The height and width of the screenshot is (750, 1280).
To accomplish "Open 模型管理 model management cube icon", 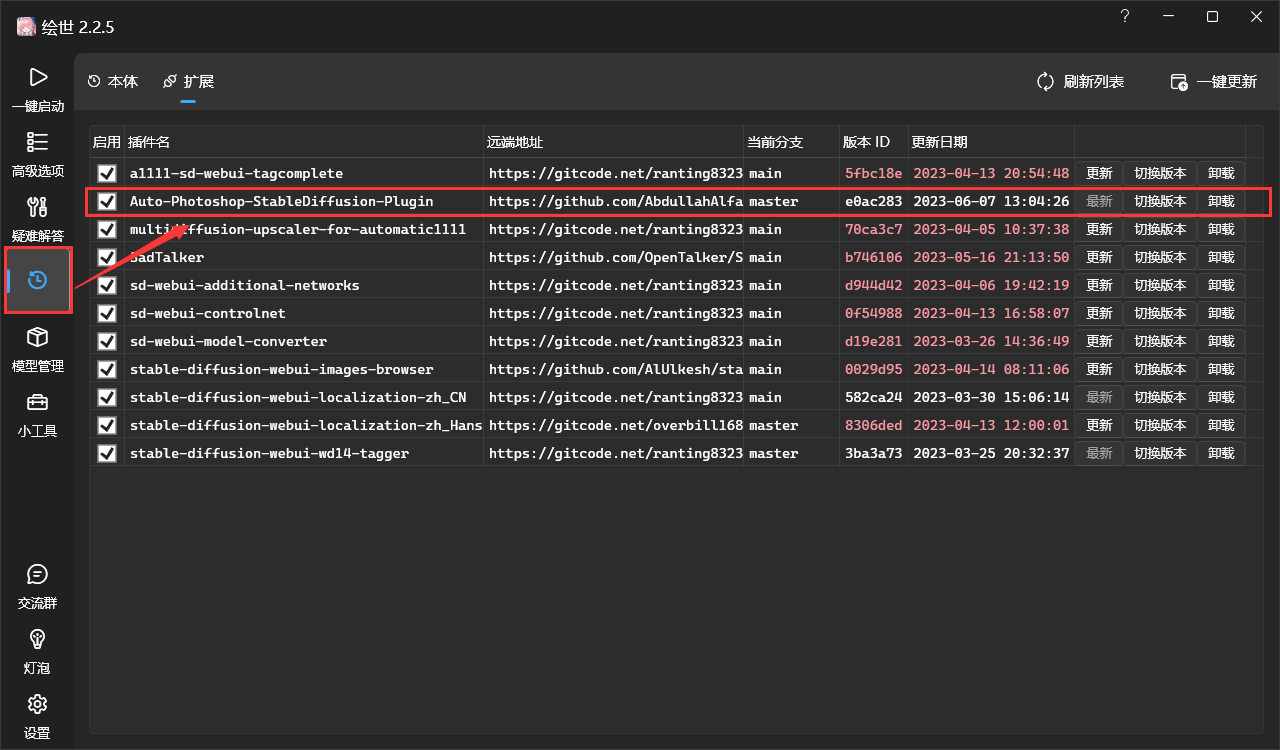I will tap(37, 337).
